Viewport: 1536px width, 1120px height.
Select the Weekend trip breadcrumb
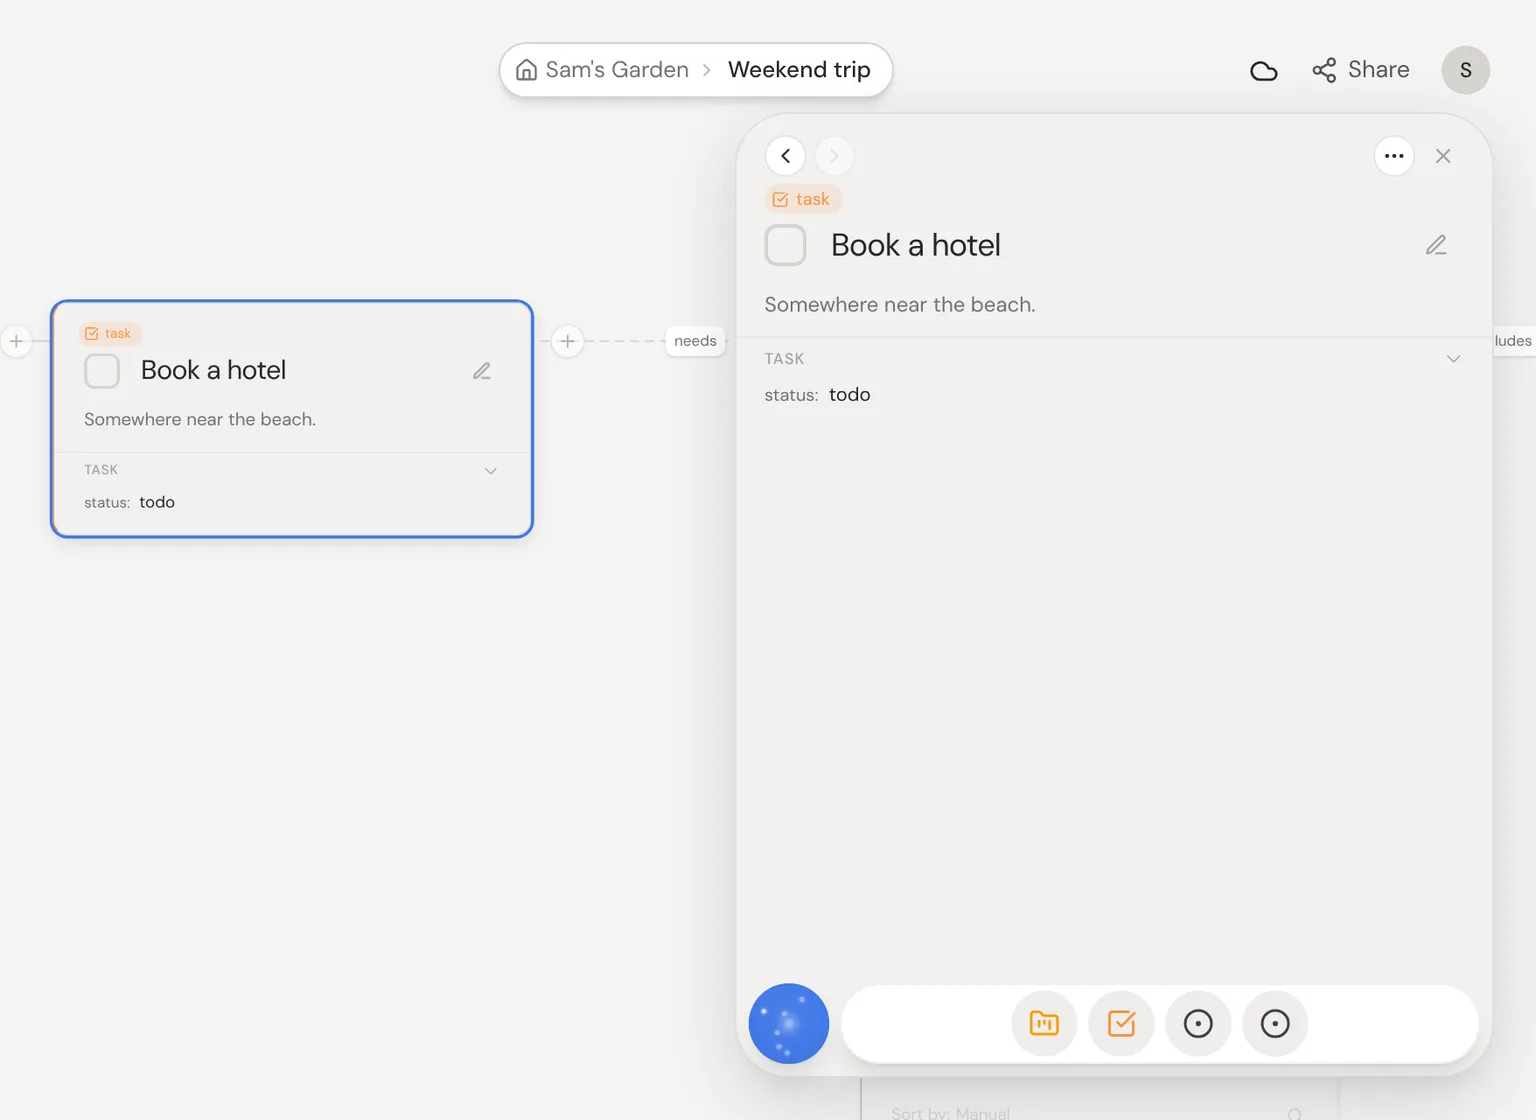click(x=799, y=70)
